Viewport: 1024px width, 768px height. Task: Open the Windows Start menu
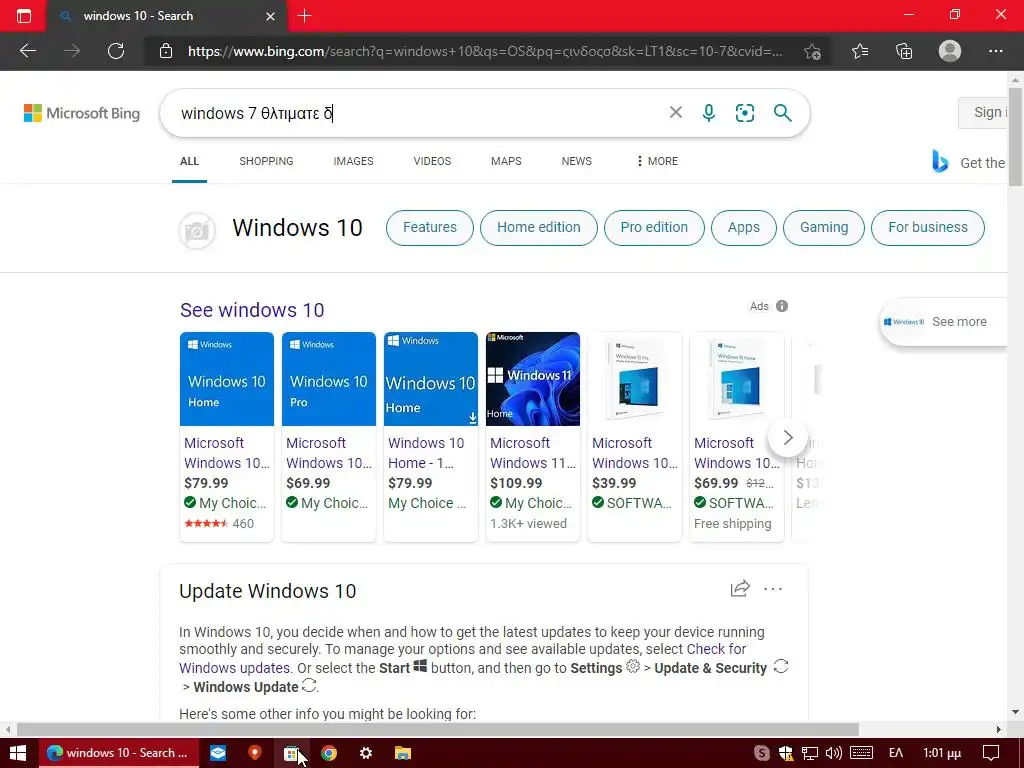click(18, 753)
